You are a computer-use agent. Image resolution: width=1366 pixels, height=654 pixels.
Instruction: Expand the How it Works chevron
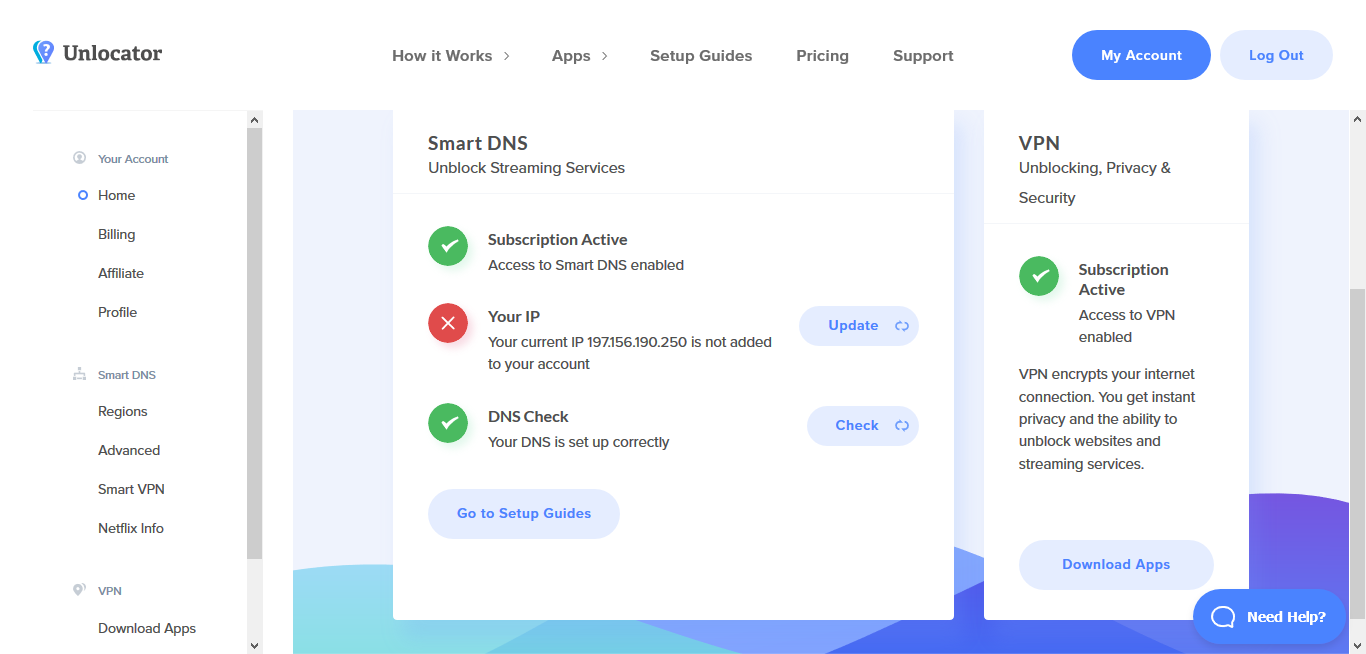(506, 56)
